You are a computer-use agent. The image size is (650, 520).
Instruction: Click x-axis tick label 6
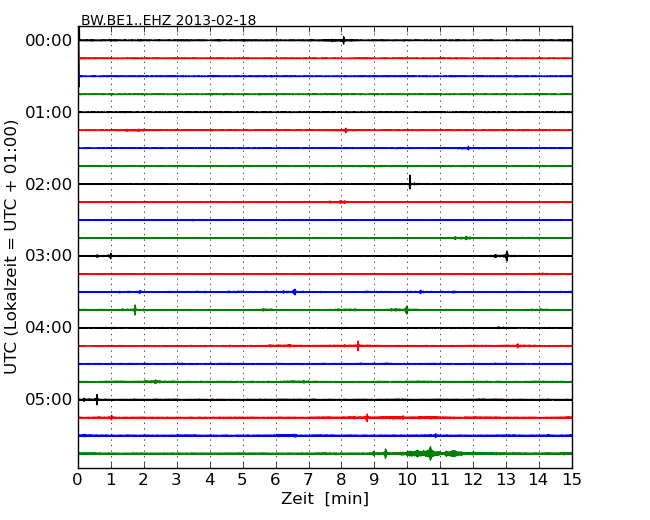[x=275, y=480]
